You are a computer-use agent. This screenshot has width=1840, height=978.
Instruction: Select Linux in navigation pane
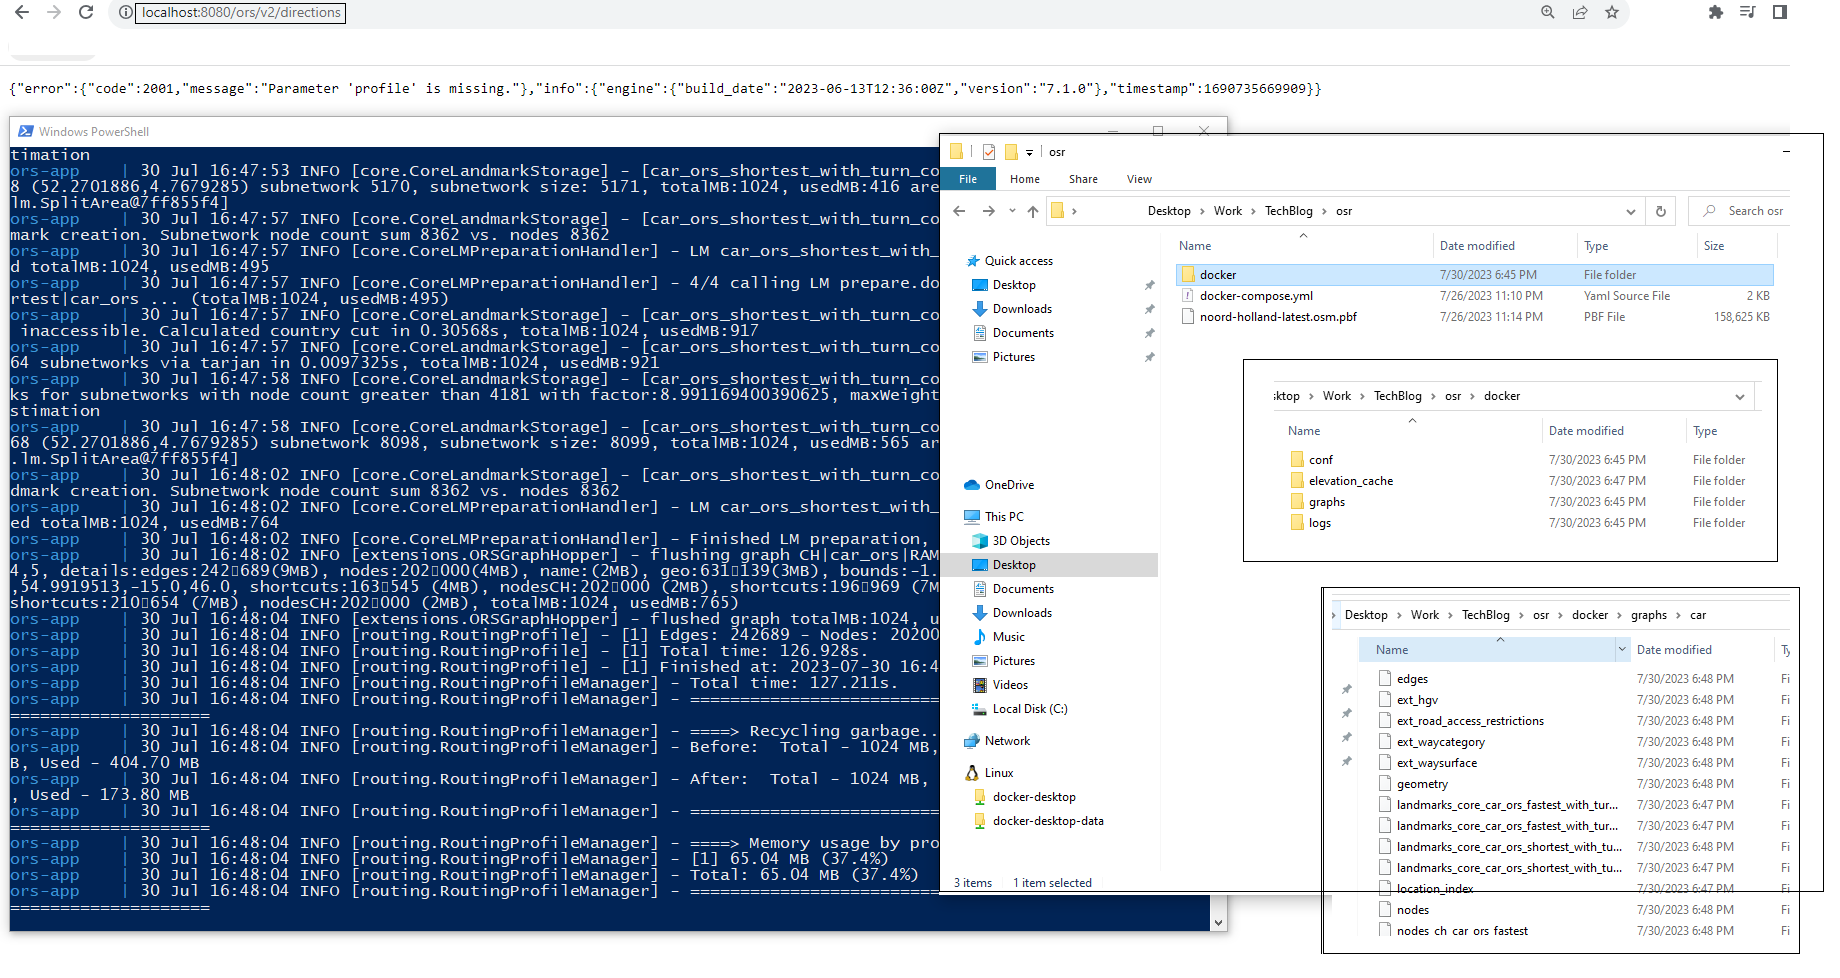[x=998, y=773]
